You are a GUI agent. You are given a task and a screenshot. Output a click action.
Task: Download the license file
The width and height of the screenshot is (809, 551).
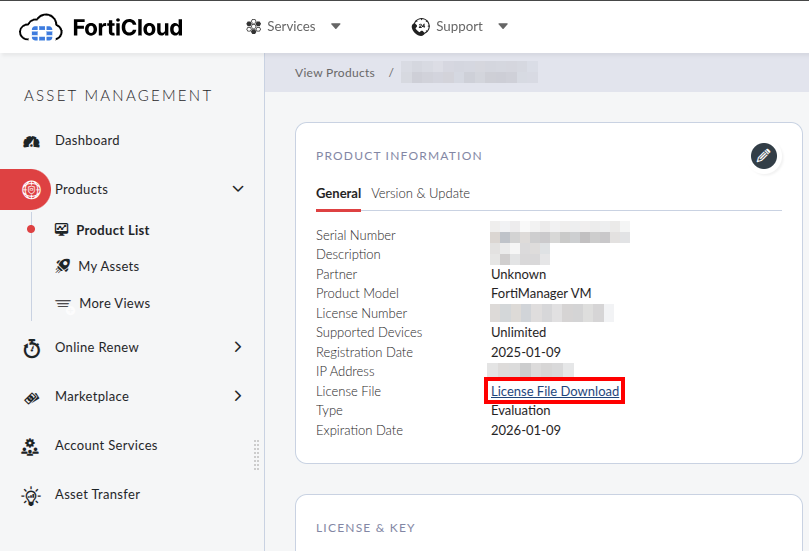pos(555,391)
